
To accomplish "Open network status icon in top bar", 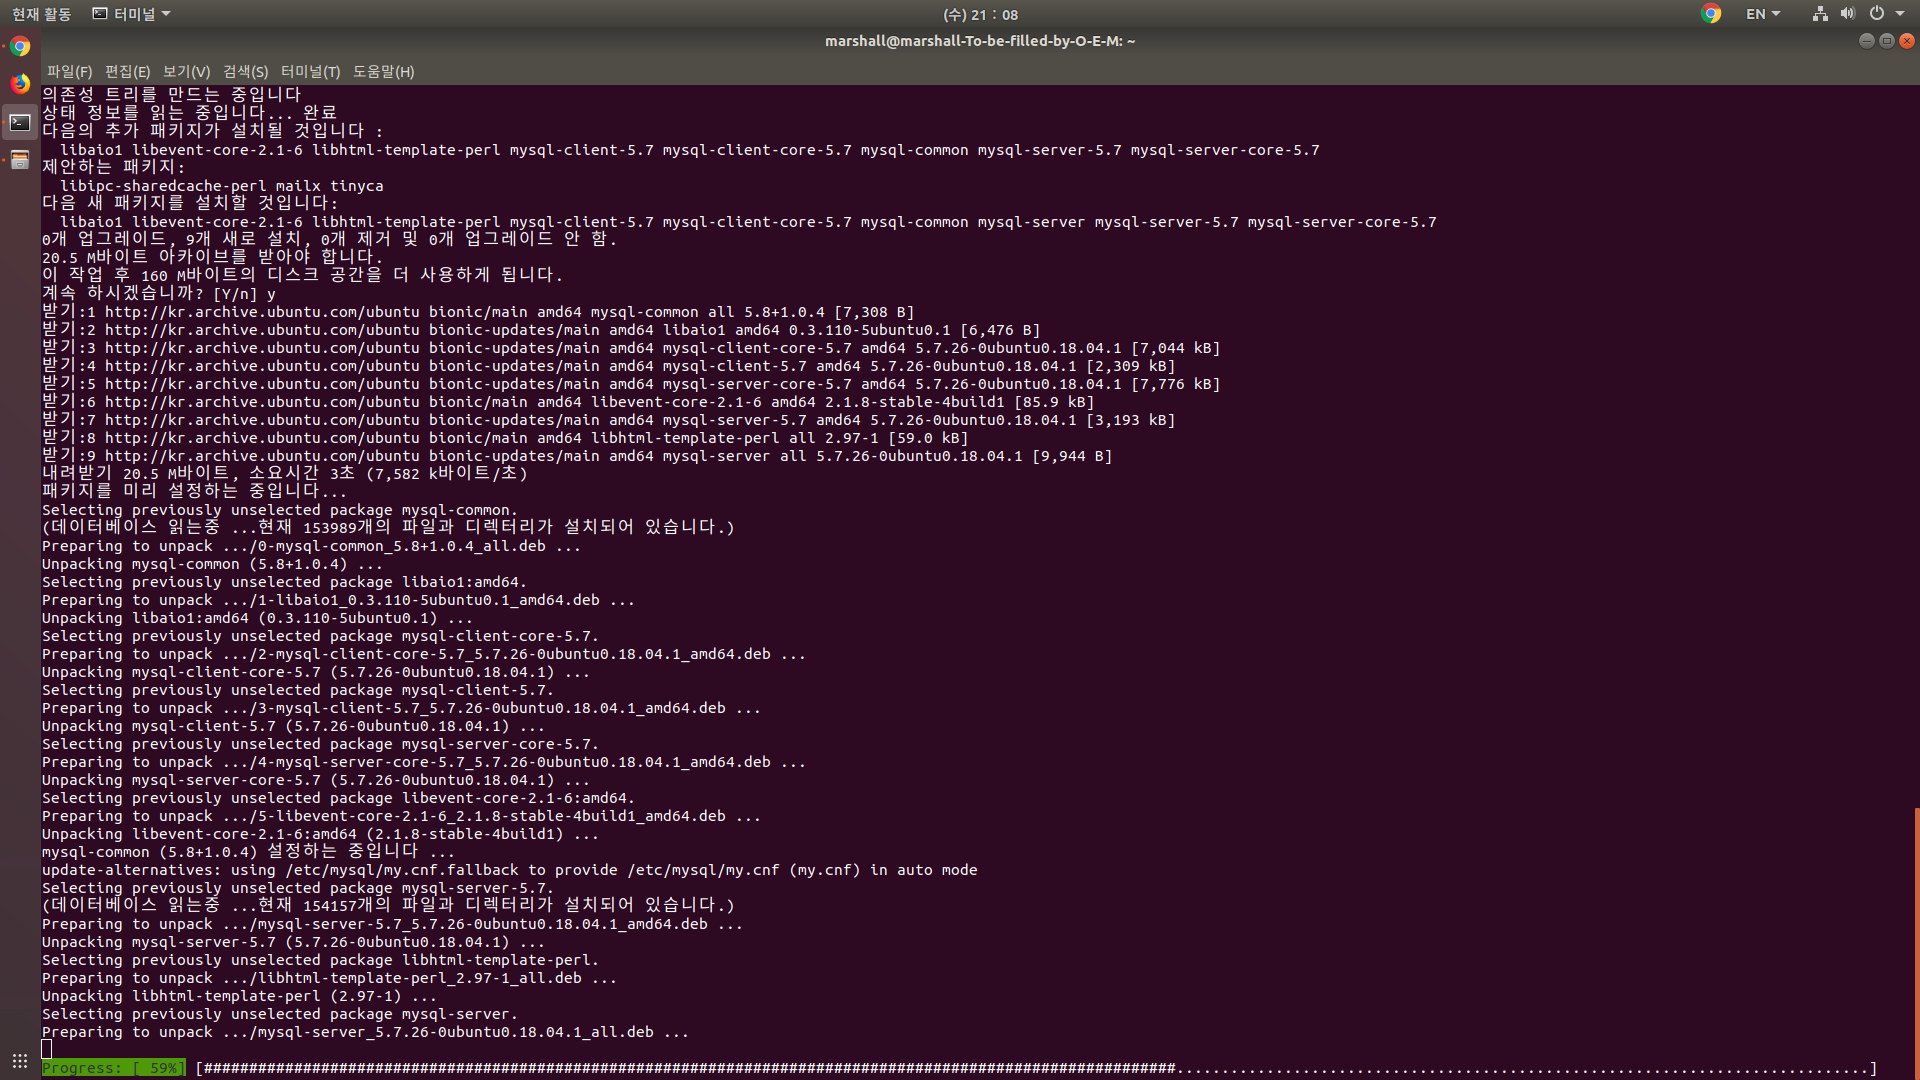I will [x=1820, y=14].
